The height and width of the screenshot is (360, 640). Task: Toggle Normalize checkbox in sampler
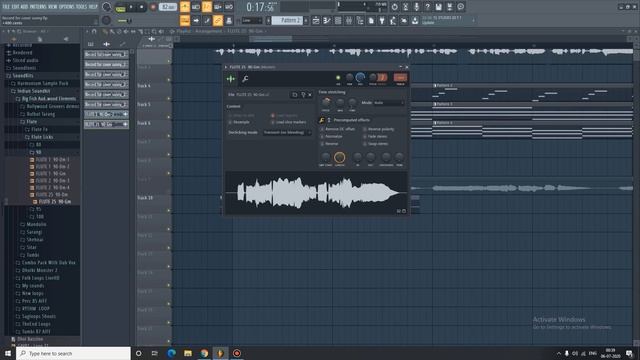click(322, 136)
